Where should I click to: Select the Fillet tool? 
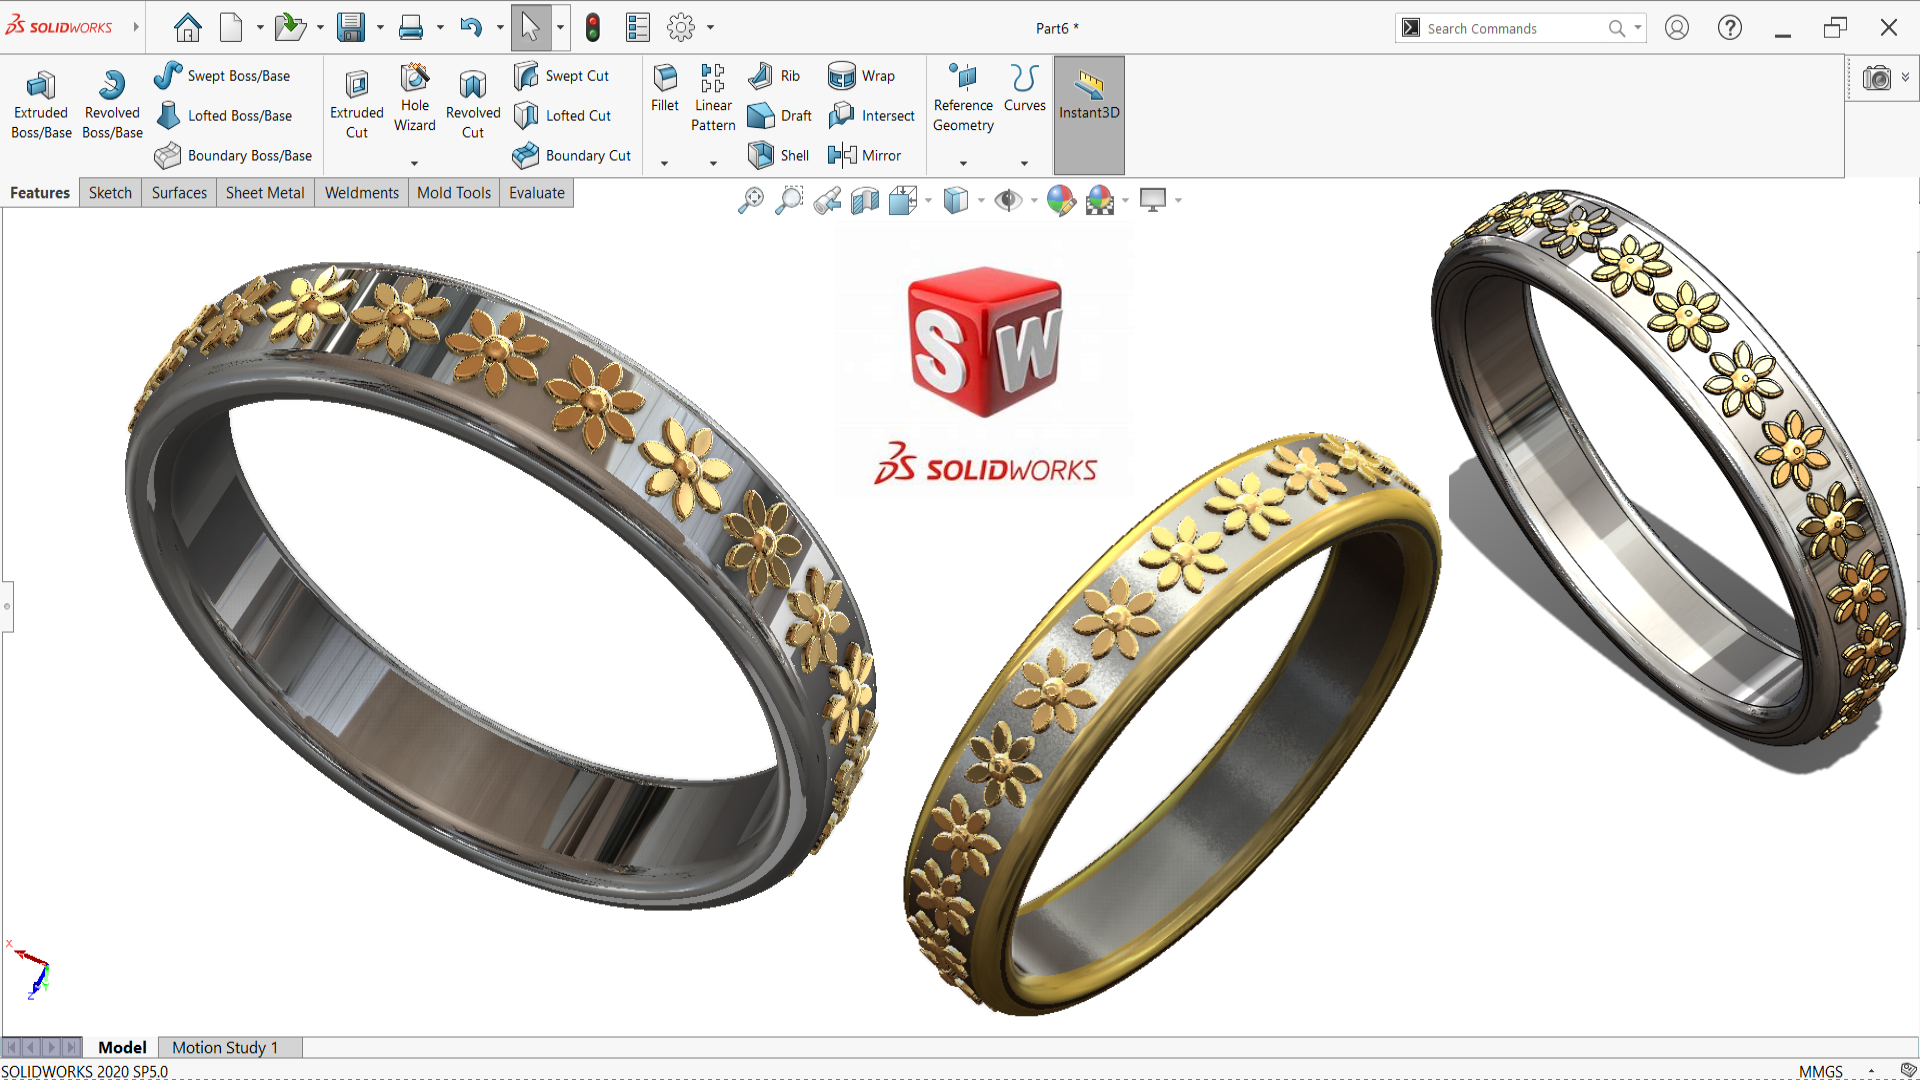click(x=664, y=89)
